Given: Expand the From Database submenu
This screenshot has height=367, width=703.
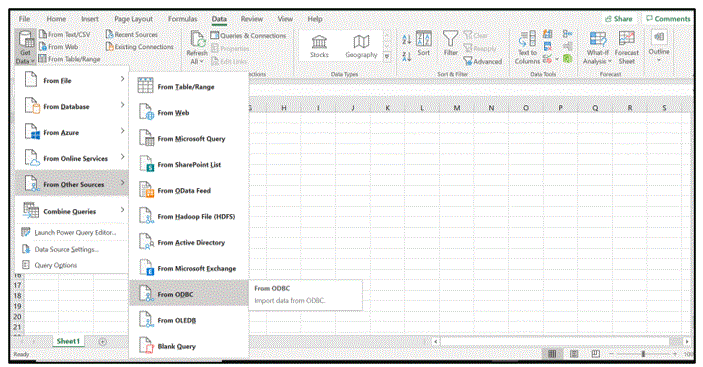Looking at the screenshot, I should pos(72,106).
